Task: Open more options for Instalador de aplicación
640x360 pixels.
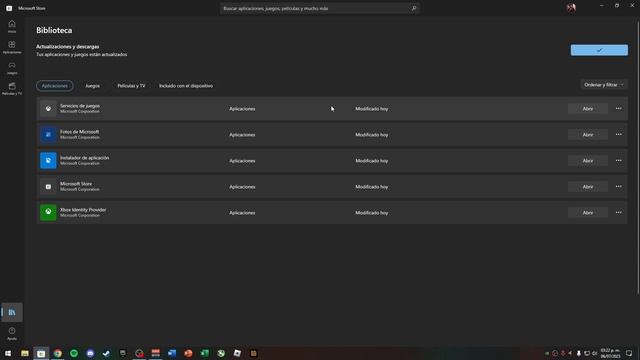Action: 618,160
